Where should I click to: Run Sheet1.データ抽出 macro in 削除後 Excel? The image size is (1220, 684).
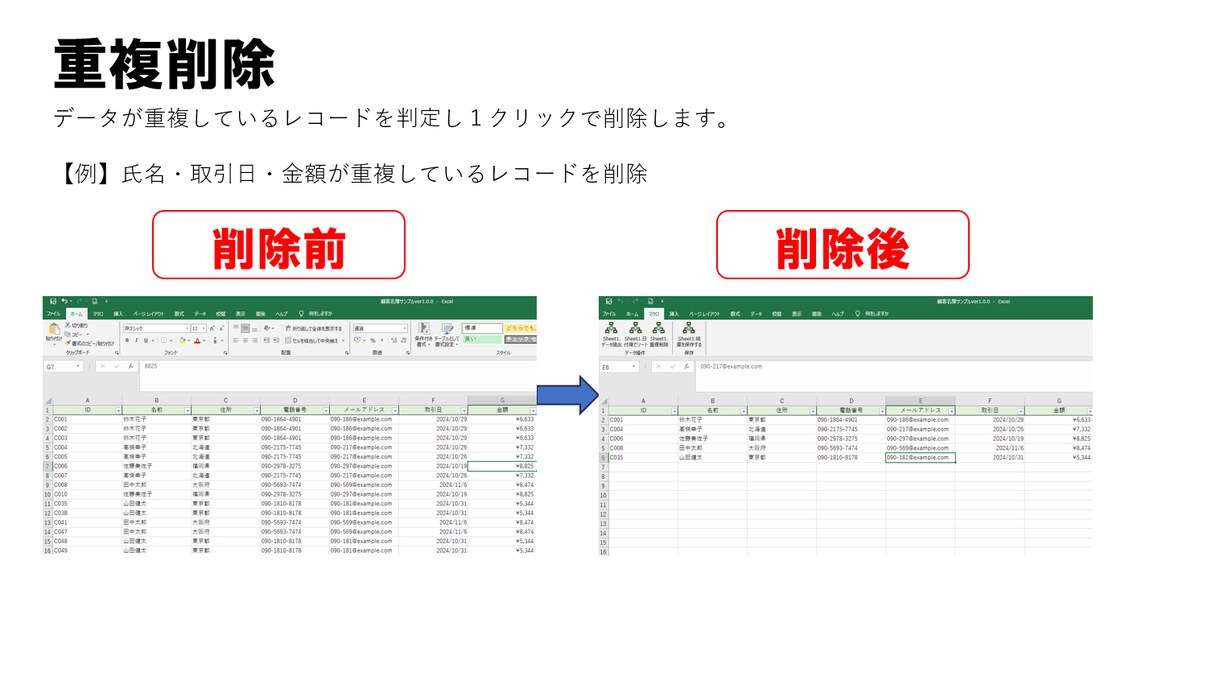coord(611,334)
